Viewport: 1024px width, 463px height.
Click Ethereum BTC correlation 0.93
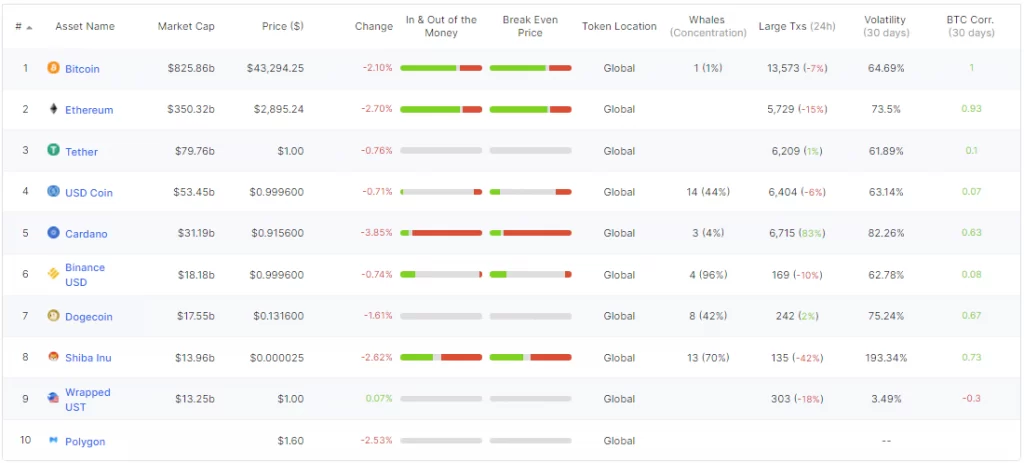[971, 109]
